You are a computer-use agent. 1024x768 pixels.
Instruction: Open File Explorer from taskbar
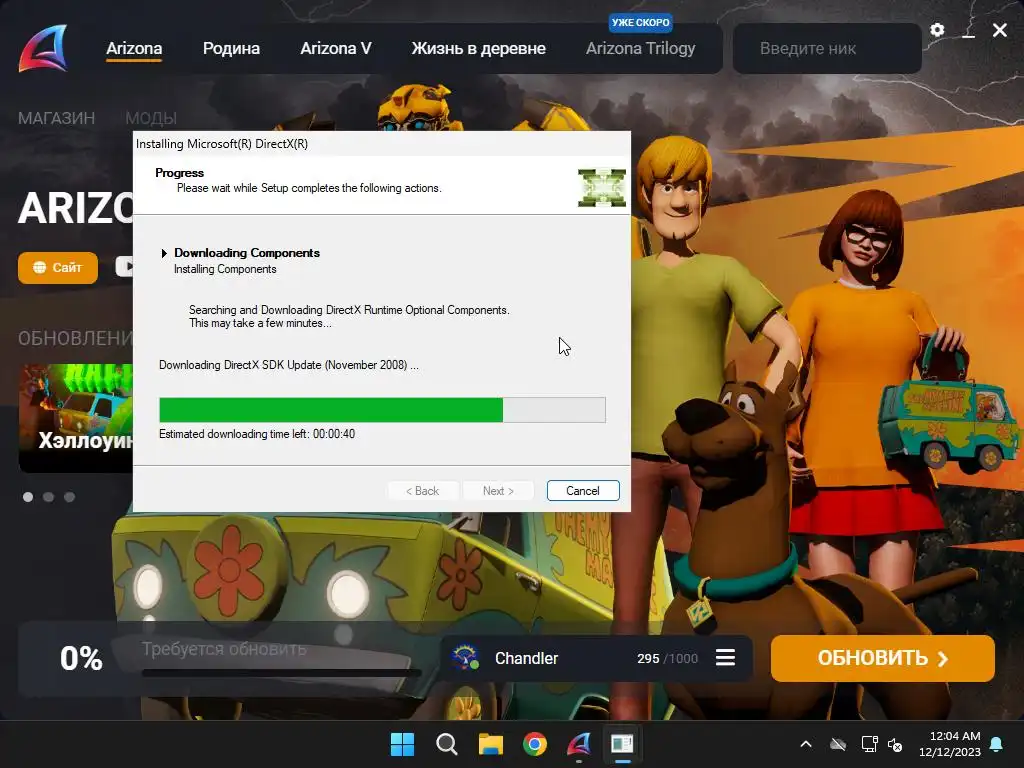click(x=490, y=744)
